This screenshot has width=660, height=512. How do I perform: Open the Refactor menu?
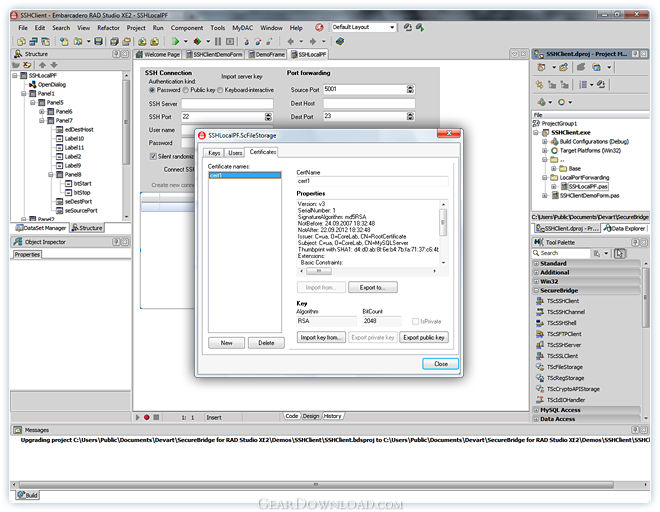point(107,28)
